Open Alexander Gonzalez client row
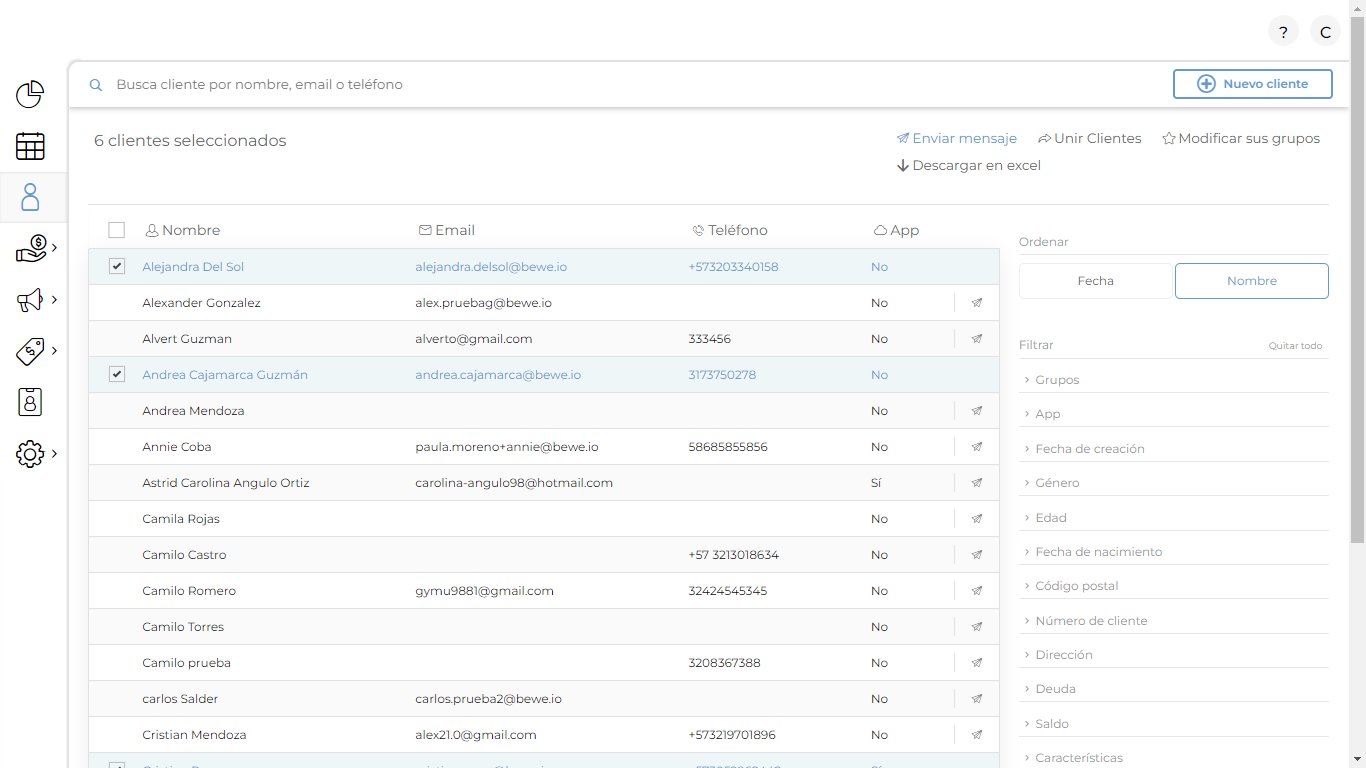Screen dimensions: 1366x768 (x=544, y=303)
